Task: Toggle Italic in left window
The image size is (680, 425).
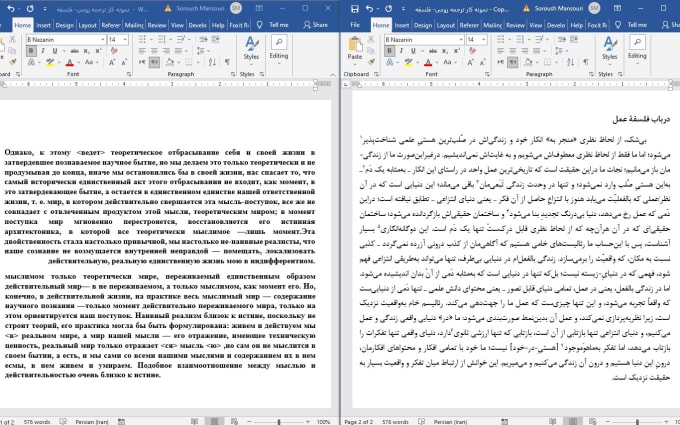Action: (x=43, y=51)
